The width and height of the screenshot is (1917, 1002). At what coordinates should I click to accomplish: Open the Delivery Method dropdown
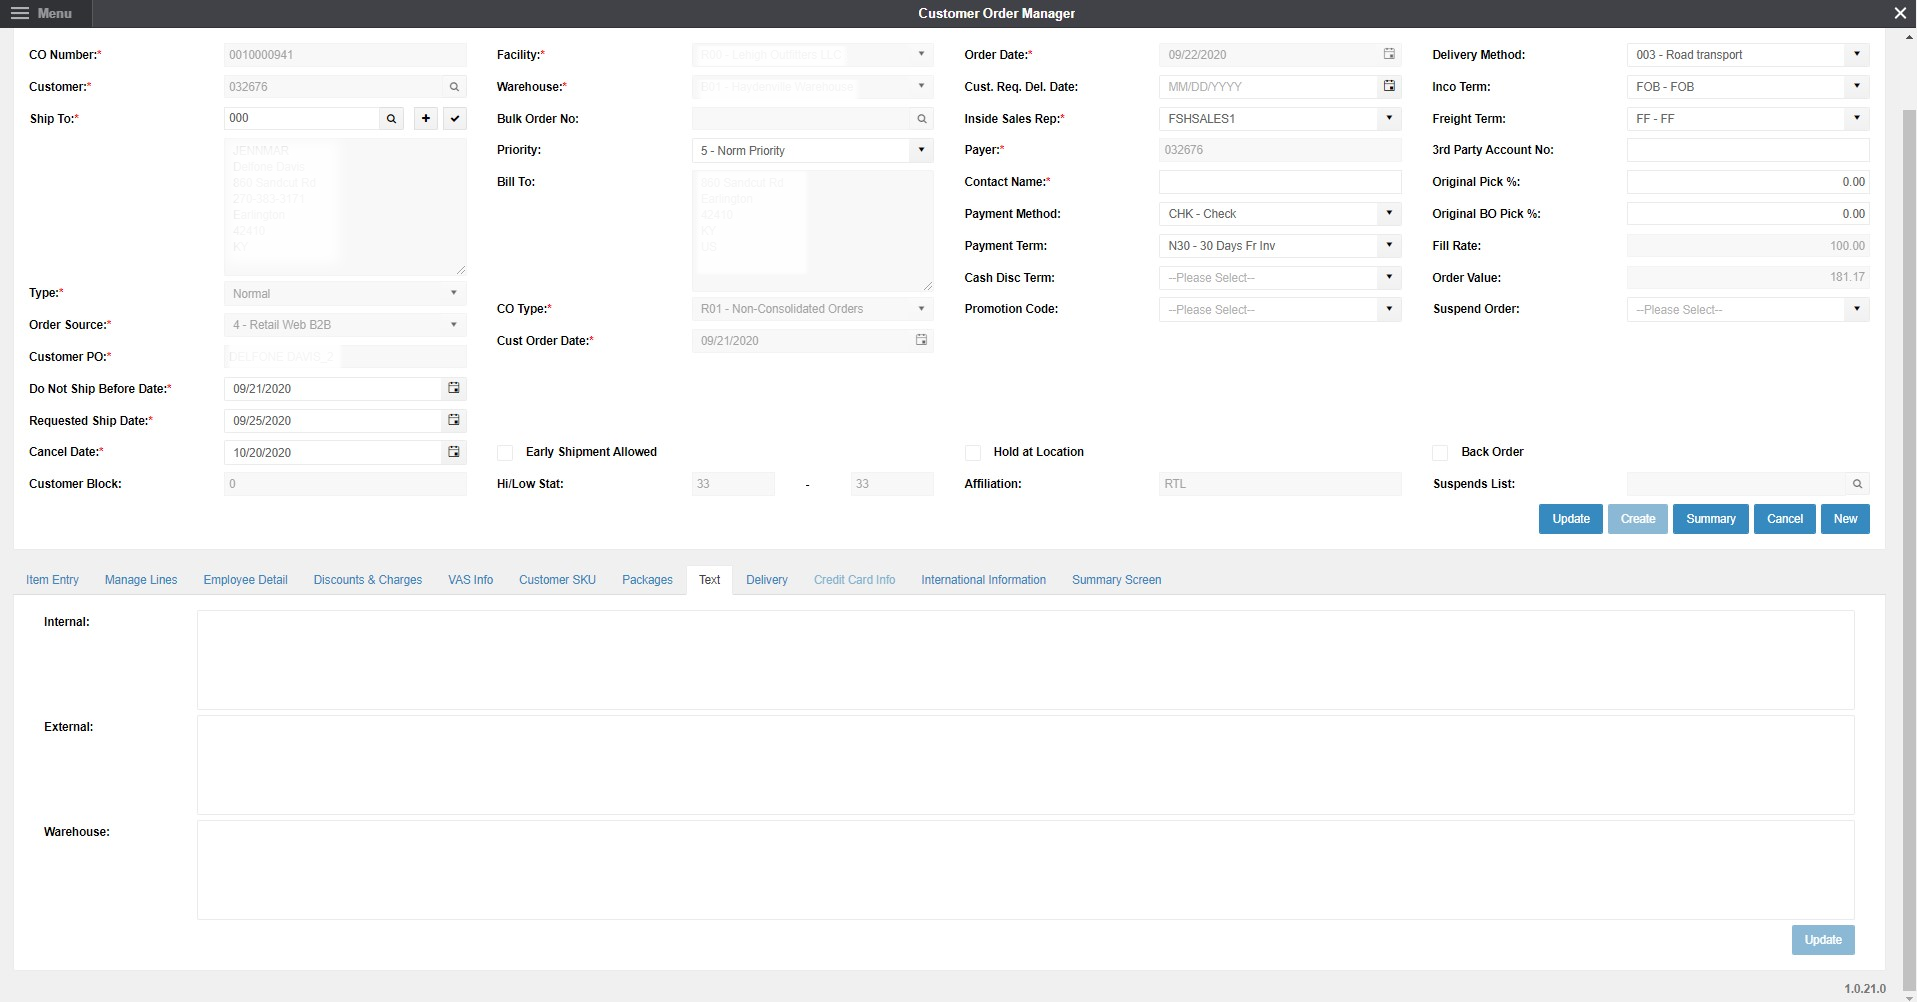coord(1857,55)
